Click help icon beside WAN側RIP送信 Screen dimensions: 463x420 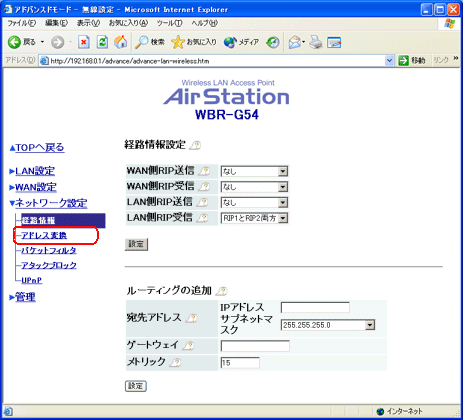click(204, 171)
